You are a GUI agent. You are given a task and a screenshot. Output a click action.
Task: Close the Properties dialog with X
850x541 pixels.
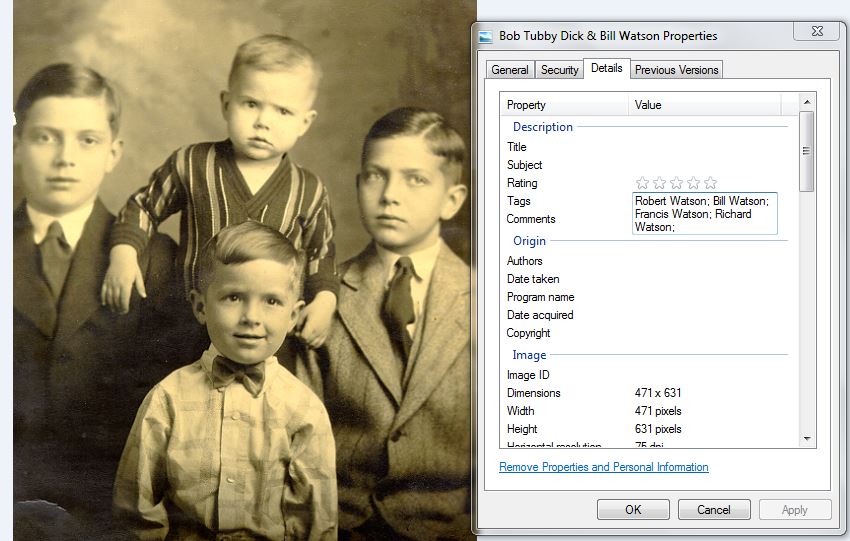pos(815,32)
